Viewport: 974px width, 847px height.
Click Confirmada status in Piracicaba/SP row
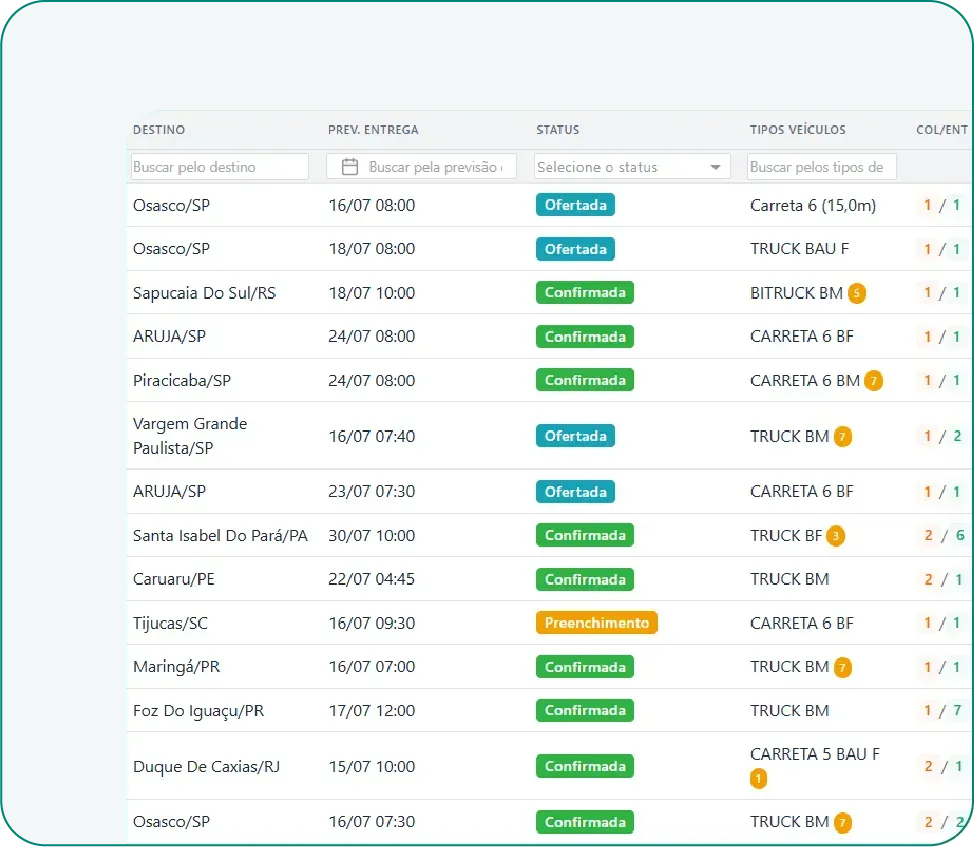tap(585, 380)
